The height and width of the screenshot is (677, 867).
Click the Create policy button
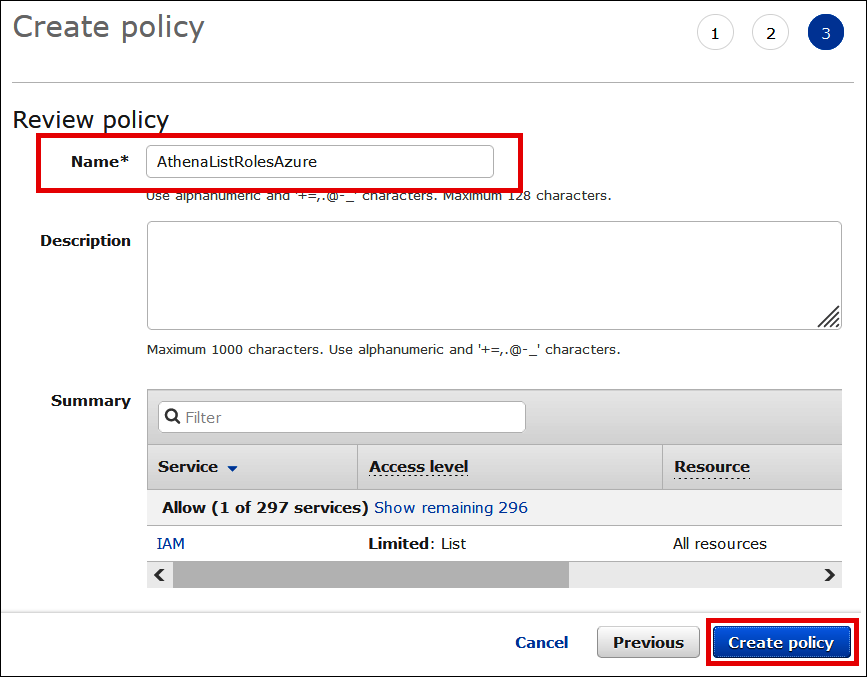click(x=780, y=642)
